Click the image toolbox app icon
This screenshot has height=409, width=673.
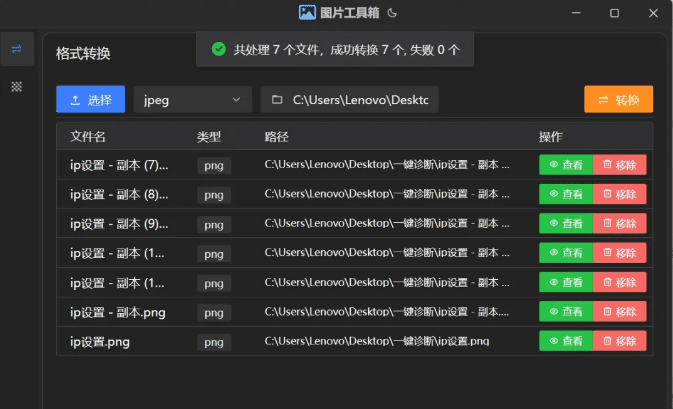click(307, 13)
